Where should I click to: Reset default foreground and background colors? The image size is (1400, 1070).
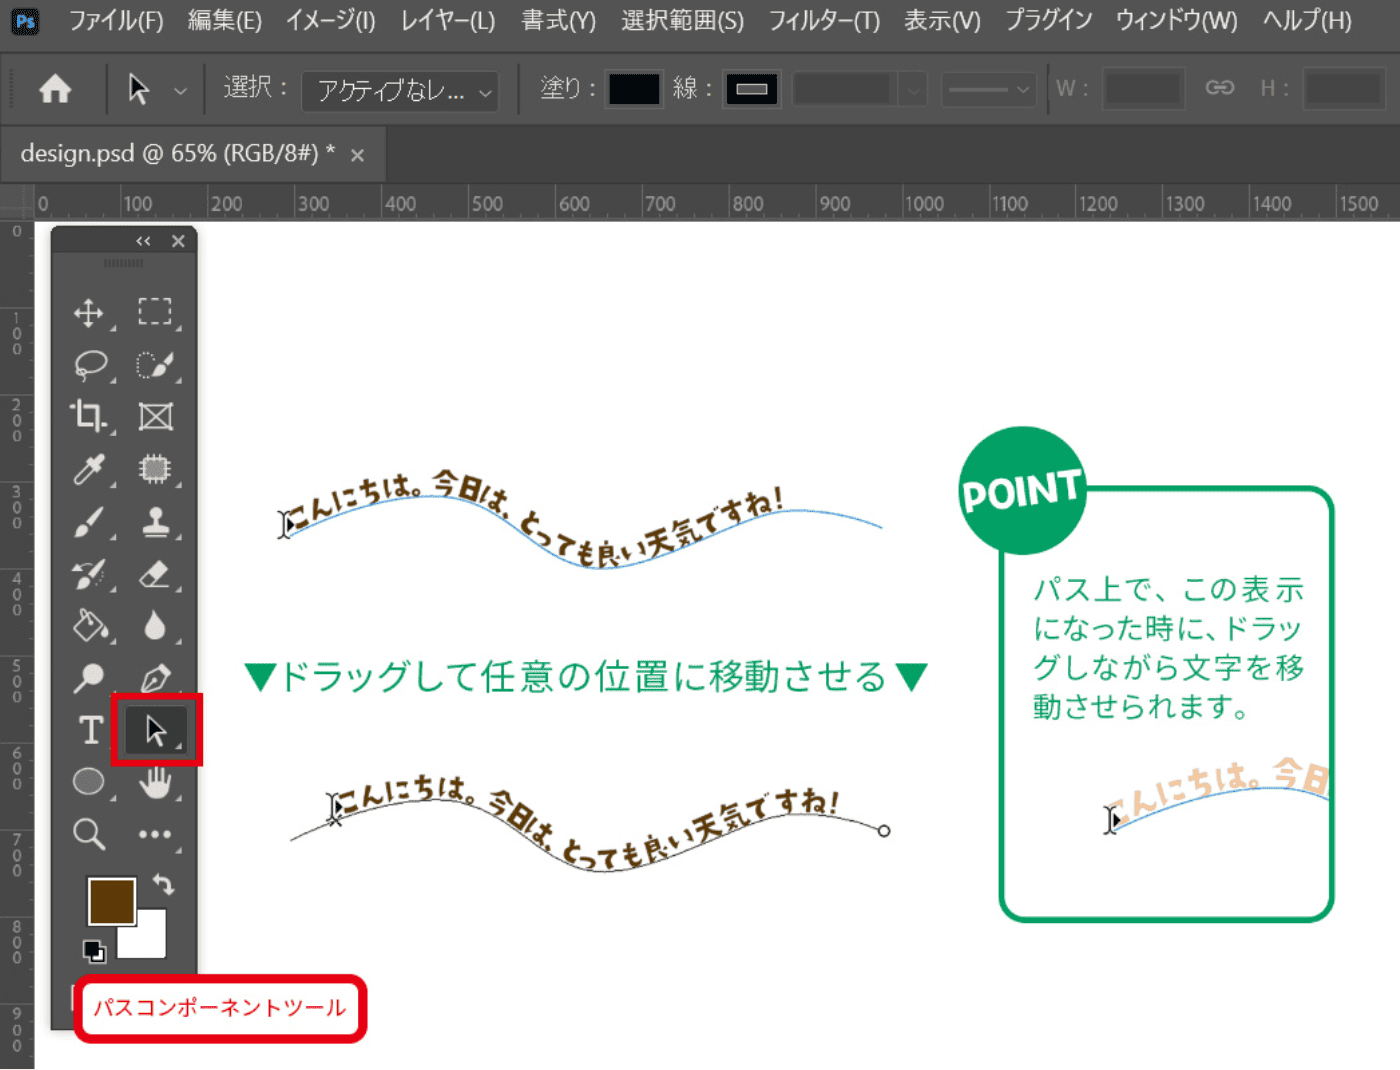pos(94,951)
